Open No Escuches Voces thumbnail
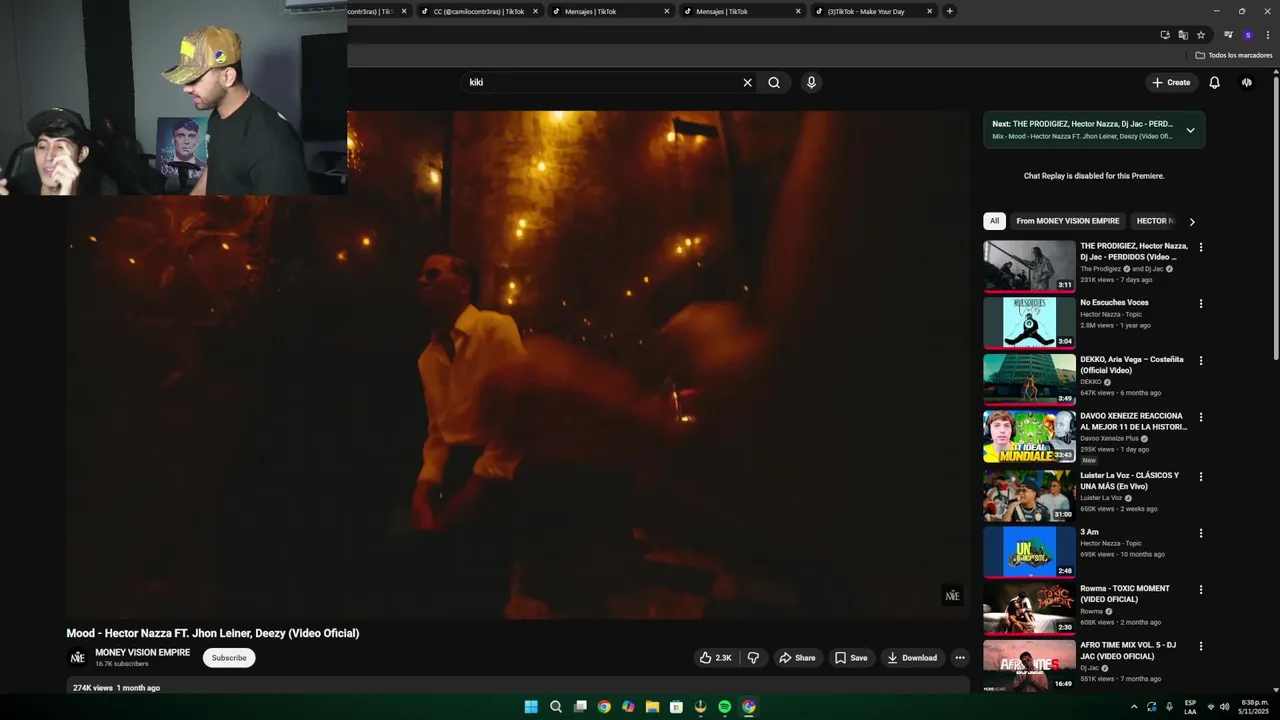 pyautogui.click(x=1029, y=322)
